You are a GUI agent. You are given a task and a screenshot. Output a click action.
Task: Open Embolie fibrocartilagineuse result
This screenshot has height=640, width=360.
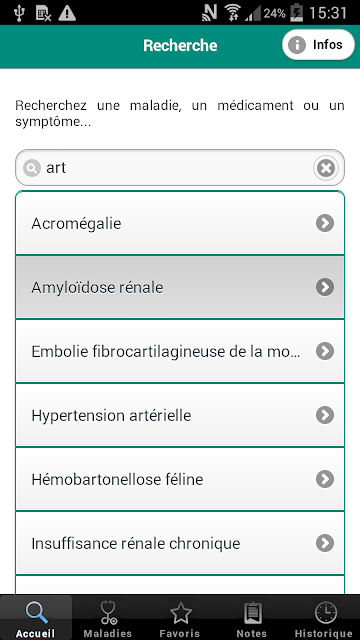coord(180,351)
